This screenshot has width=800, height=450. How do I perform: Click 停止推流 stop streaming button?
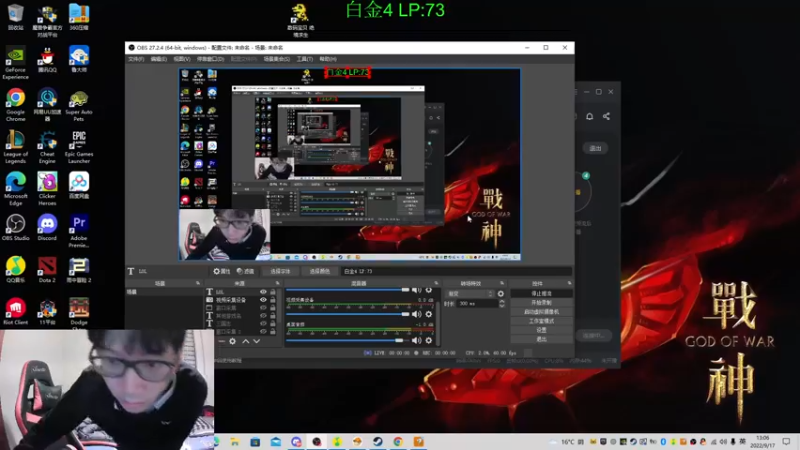click(x=541, y=293)
